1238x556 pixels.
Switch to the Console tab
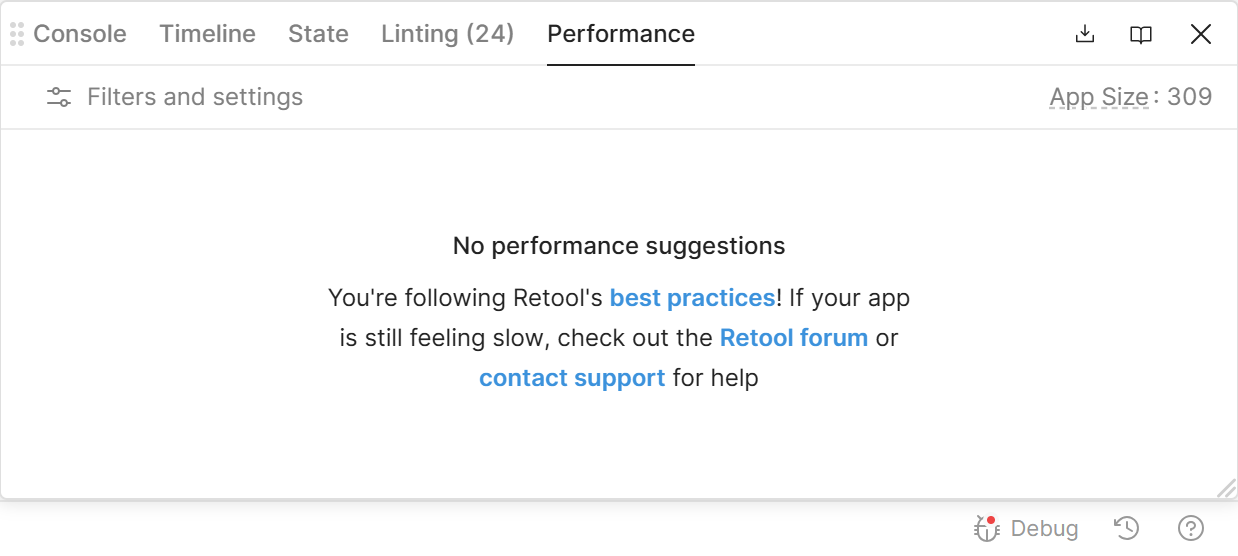[x=80, y=34]
